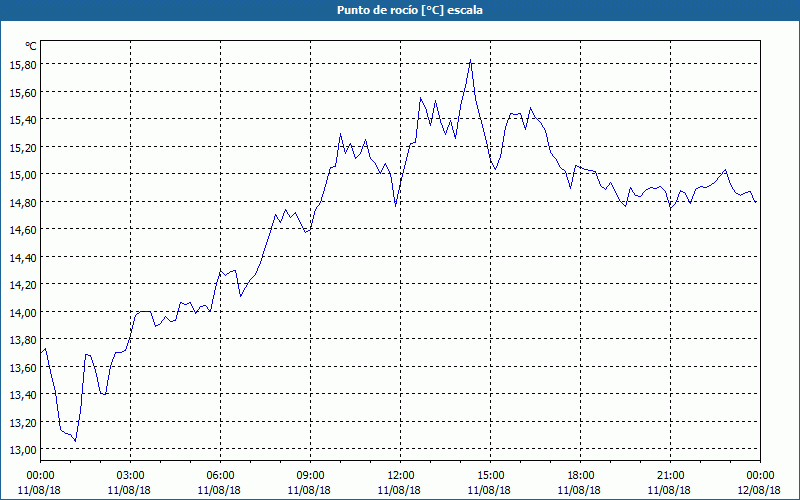Click the 15,80 y-axis label

pos(22,65)
